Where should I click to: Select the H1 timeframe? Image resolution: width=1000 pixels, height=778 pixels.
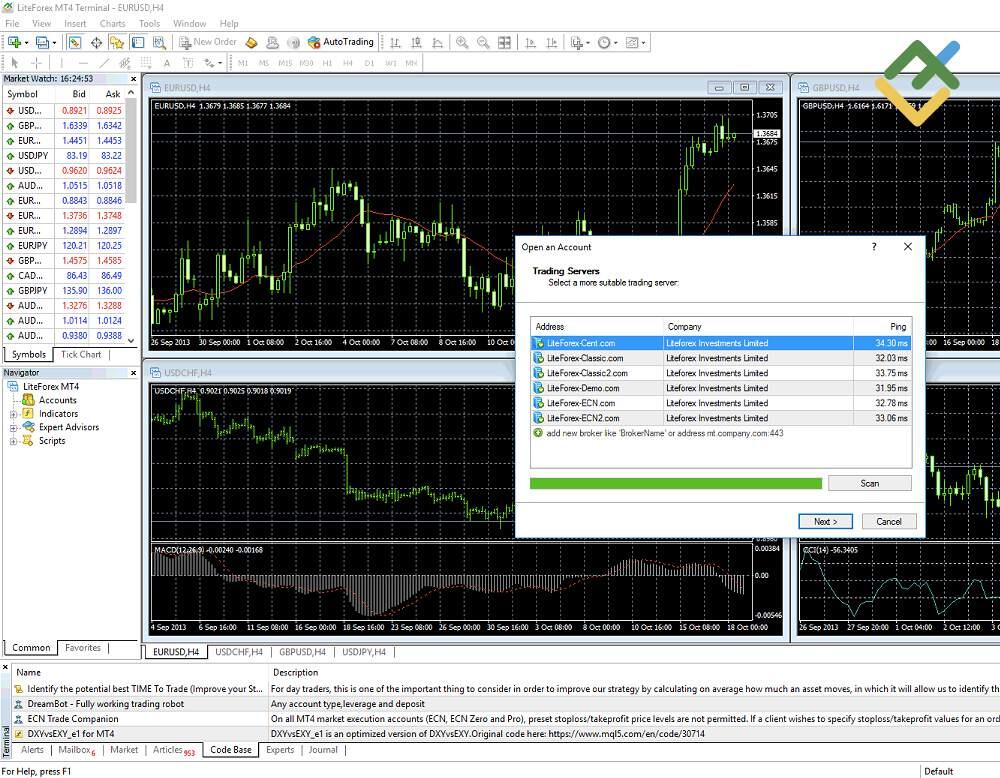click(x=326, y=63)
